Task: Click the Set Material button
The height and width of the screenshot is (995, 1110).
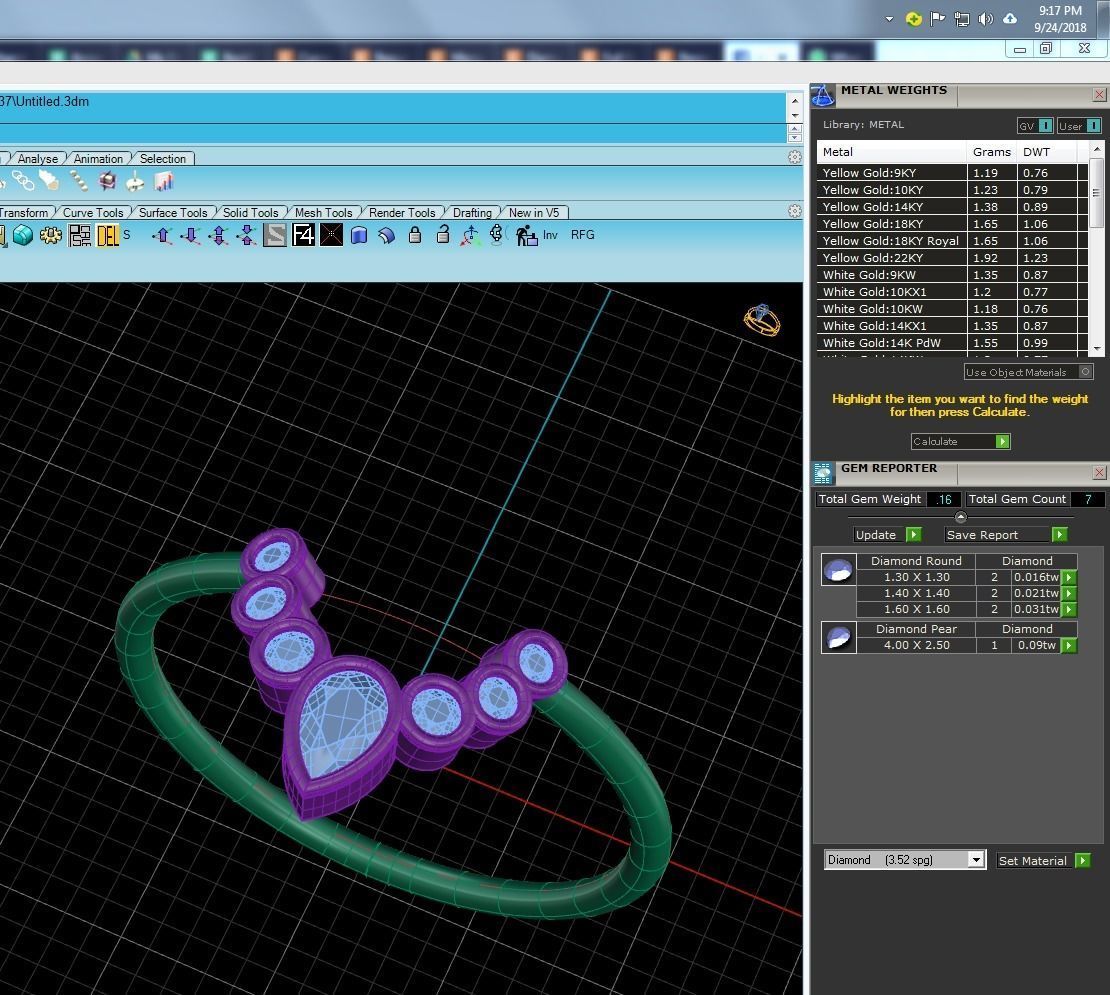Action: [1043, 861]
